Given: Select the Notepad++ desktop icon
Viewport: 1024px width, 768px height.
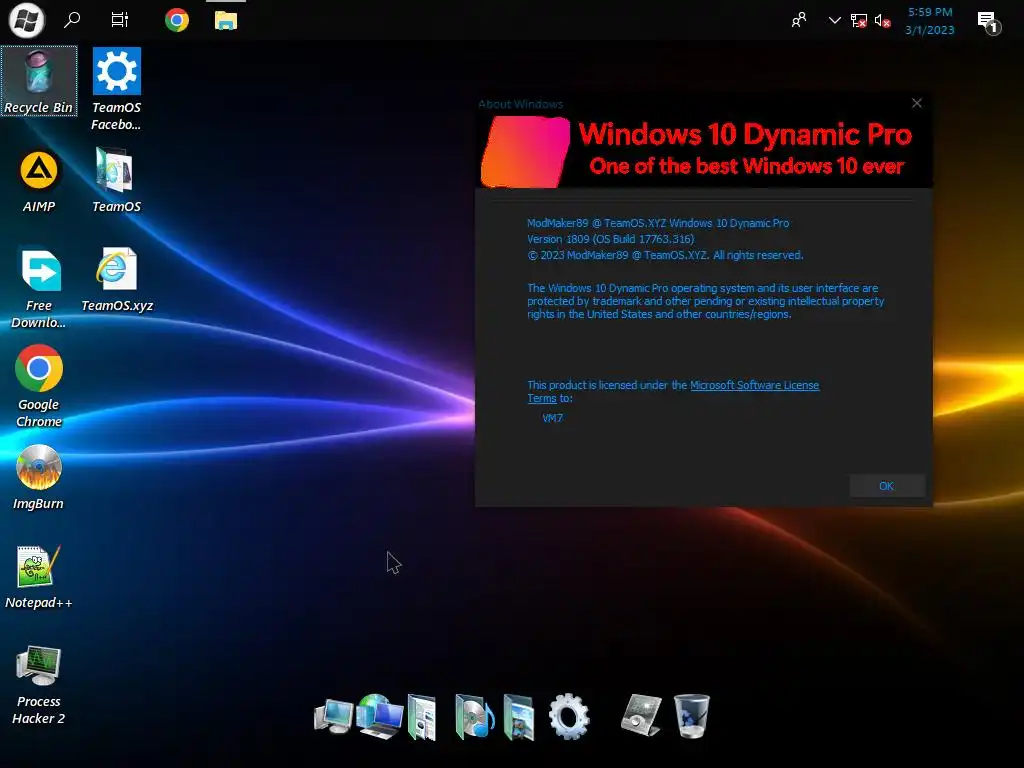Looking at the screenshot, I should click(x=39, y=577).
